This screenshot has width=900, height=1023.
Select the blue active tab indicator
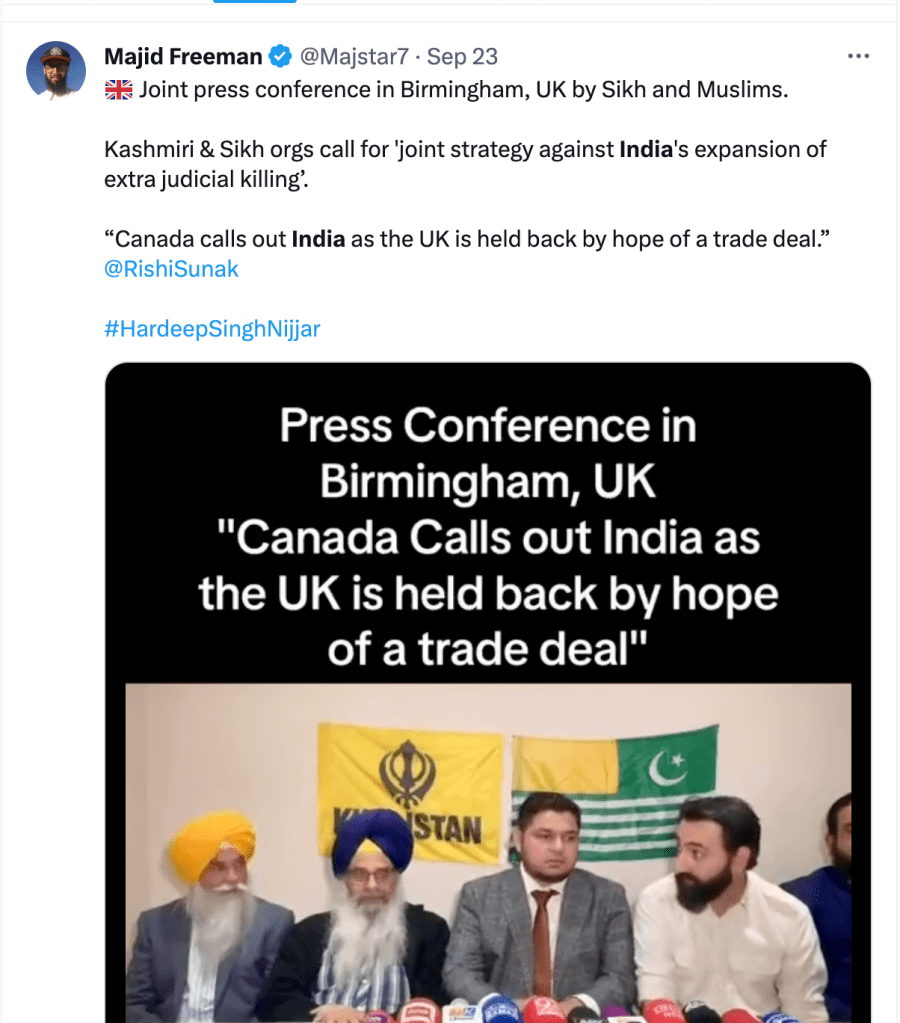coord(255,1)
